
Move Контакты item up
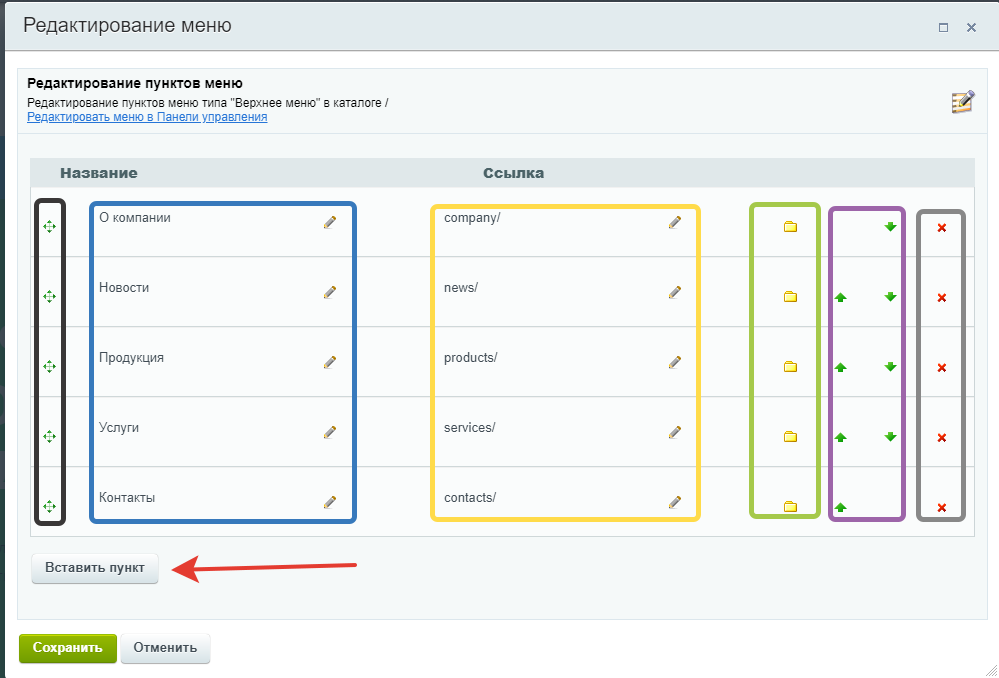coord(840,507)
